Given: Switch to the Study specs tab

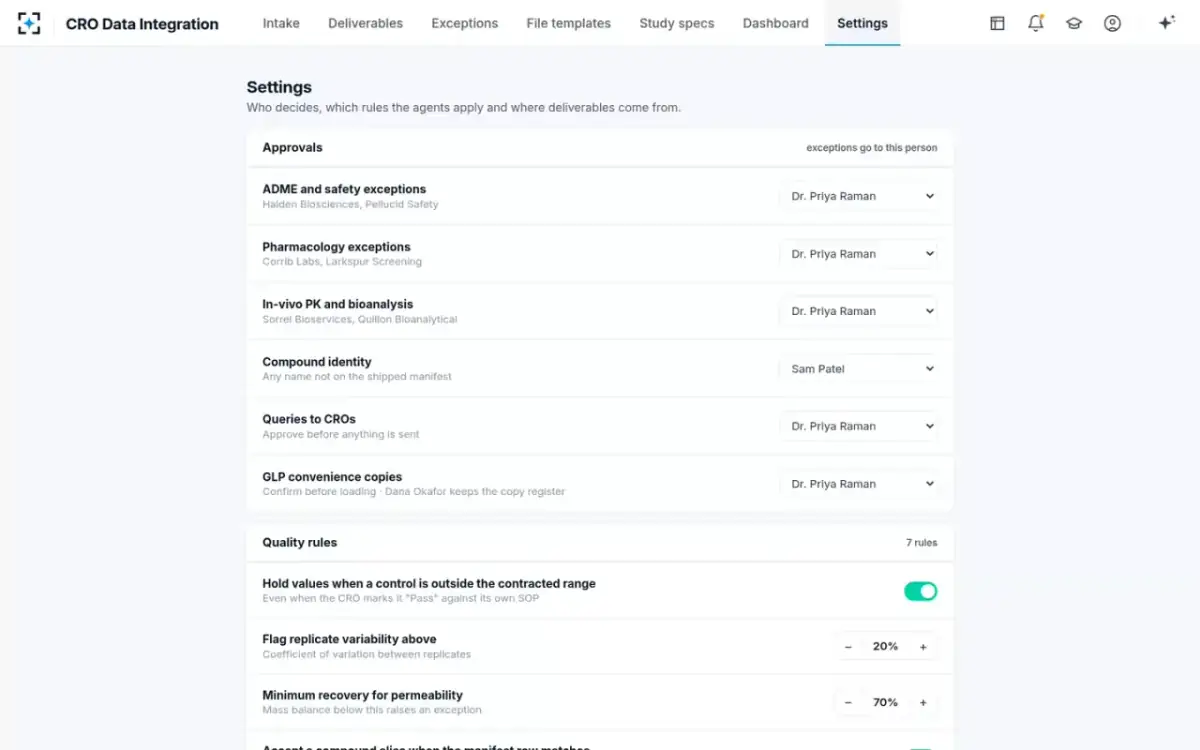Looking at the screenshot, I should coord(677,23).
